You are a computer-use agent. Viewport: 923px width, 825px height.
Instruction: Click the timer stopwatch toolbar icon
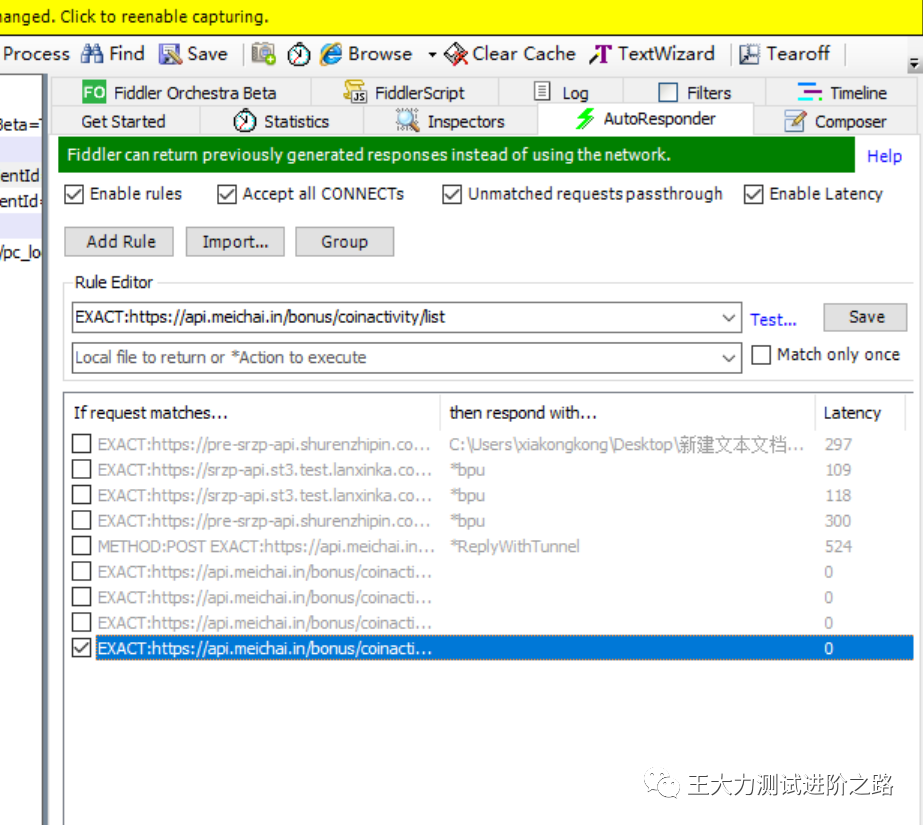pos(298,54)
